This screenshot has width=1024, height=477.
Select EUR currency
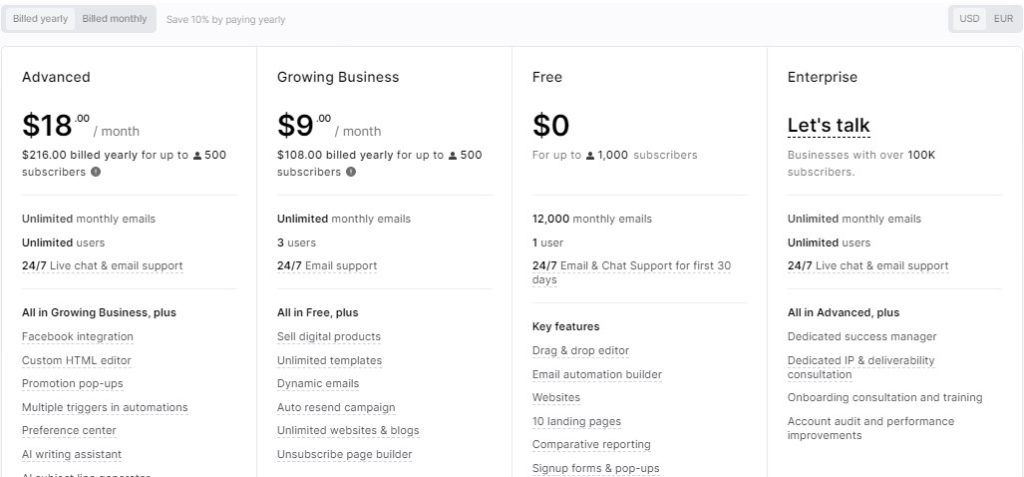pos(1003,19)
